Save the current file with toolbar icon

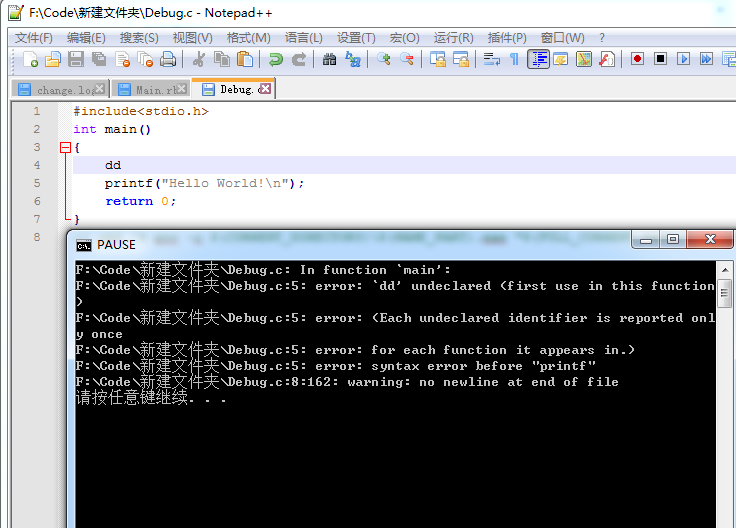coord(76,60)
